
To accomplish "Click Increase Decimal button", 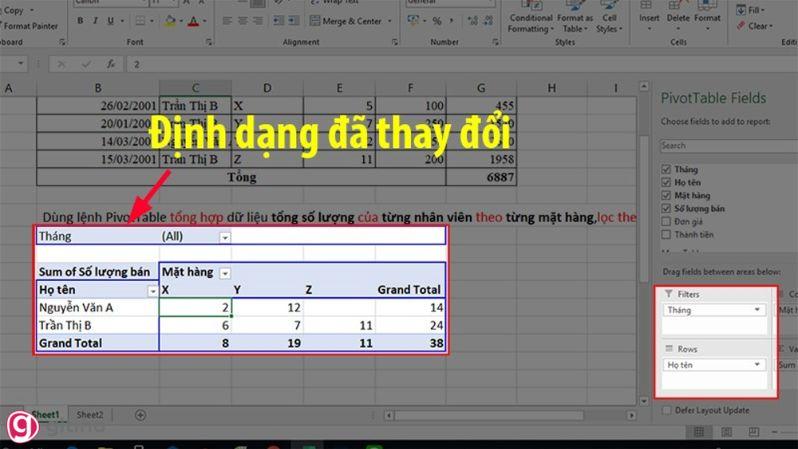I will (472, 21).
